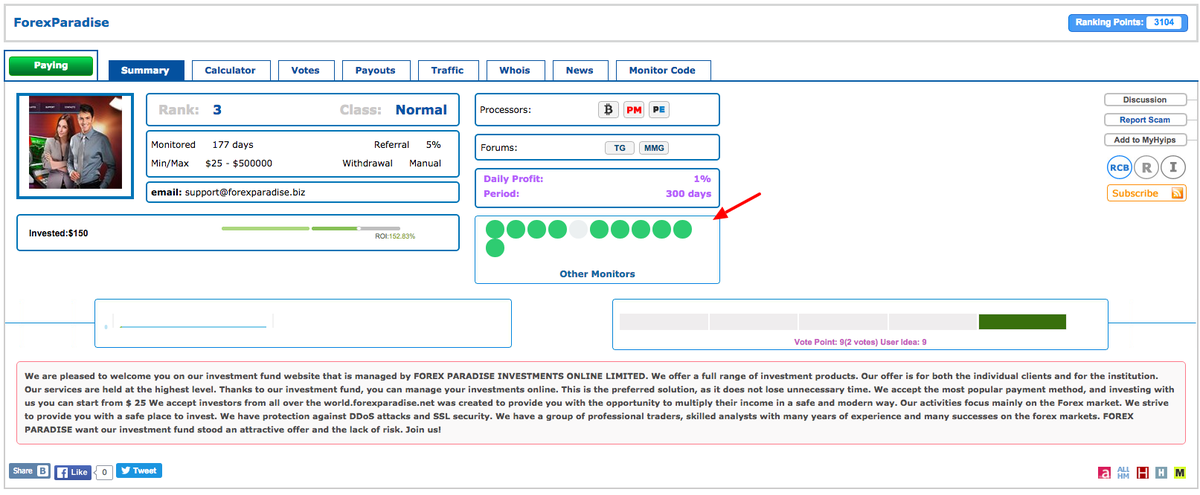Click the gray I circle icon

(1175, 168)
